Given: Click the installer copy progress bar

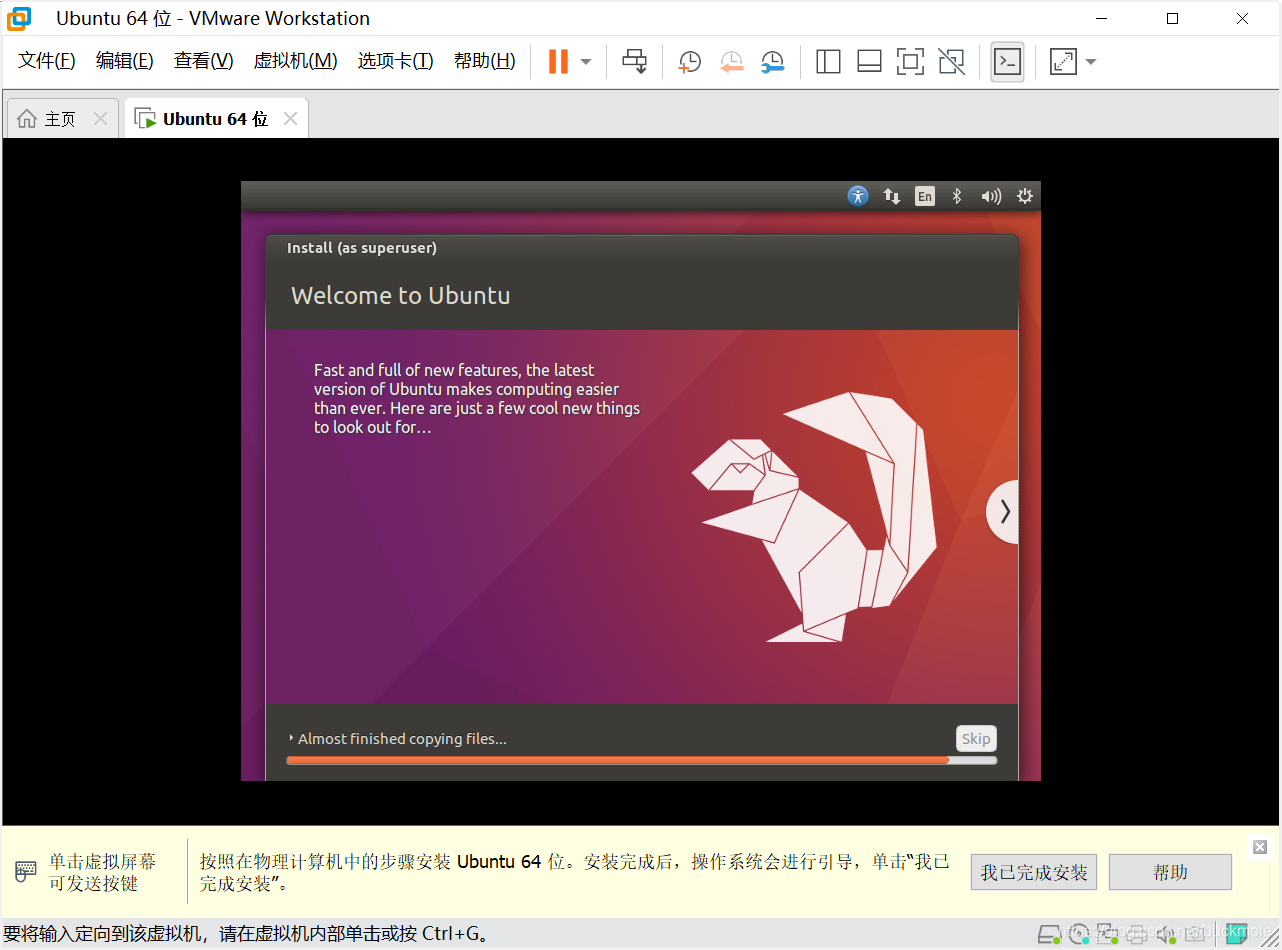Looking at the screenshot, I should click(641, 761).
